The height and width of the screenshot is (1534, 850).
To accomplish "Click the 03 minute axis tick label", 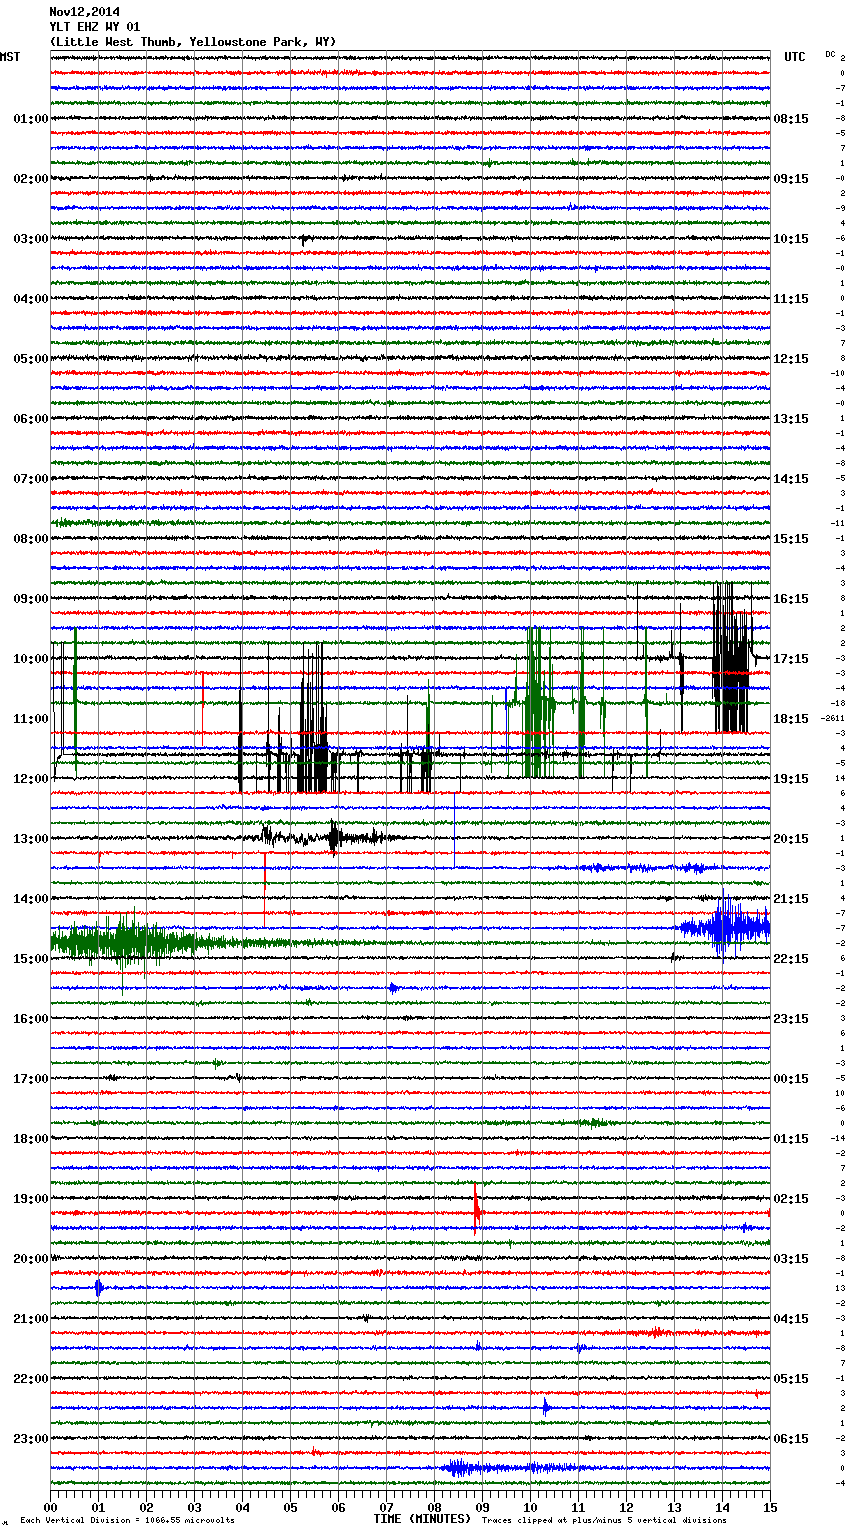I will 195,1508.
